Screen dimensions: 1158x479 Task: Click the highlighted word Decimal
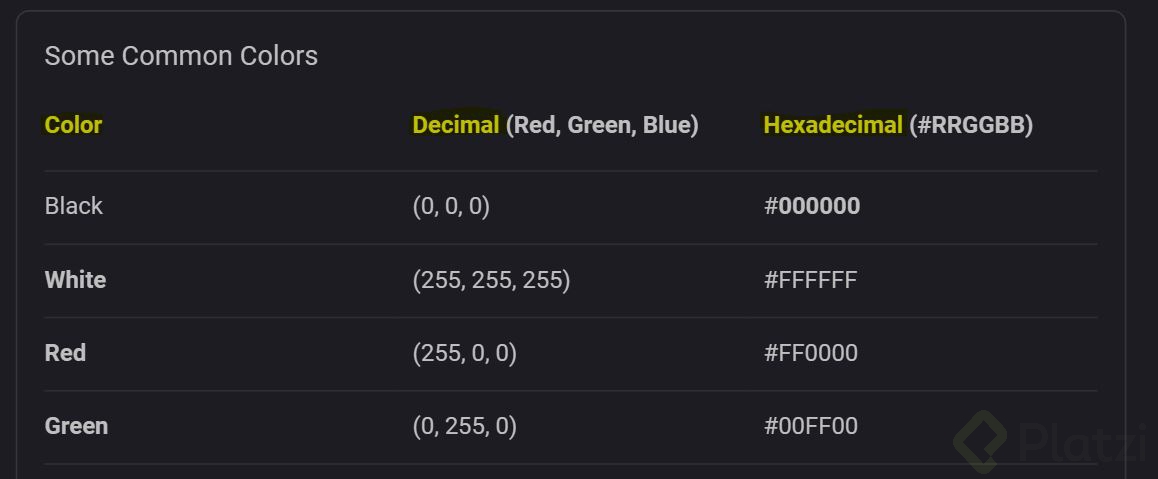pyautogui.click(x=456, y=125)
